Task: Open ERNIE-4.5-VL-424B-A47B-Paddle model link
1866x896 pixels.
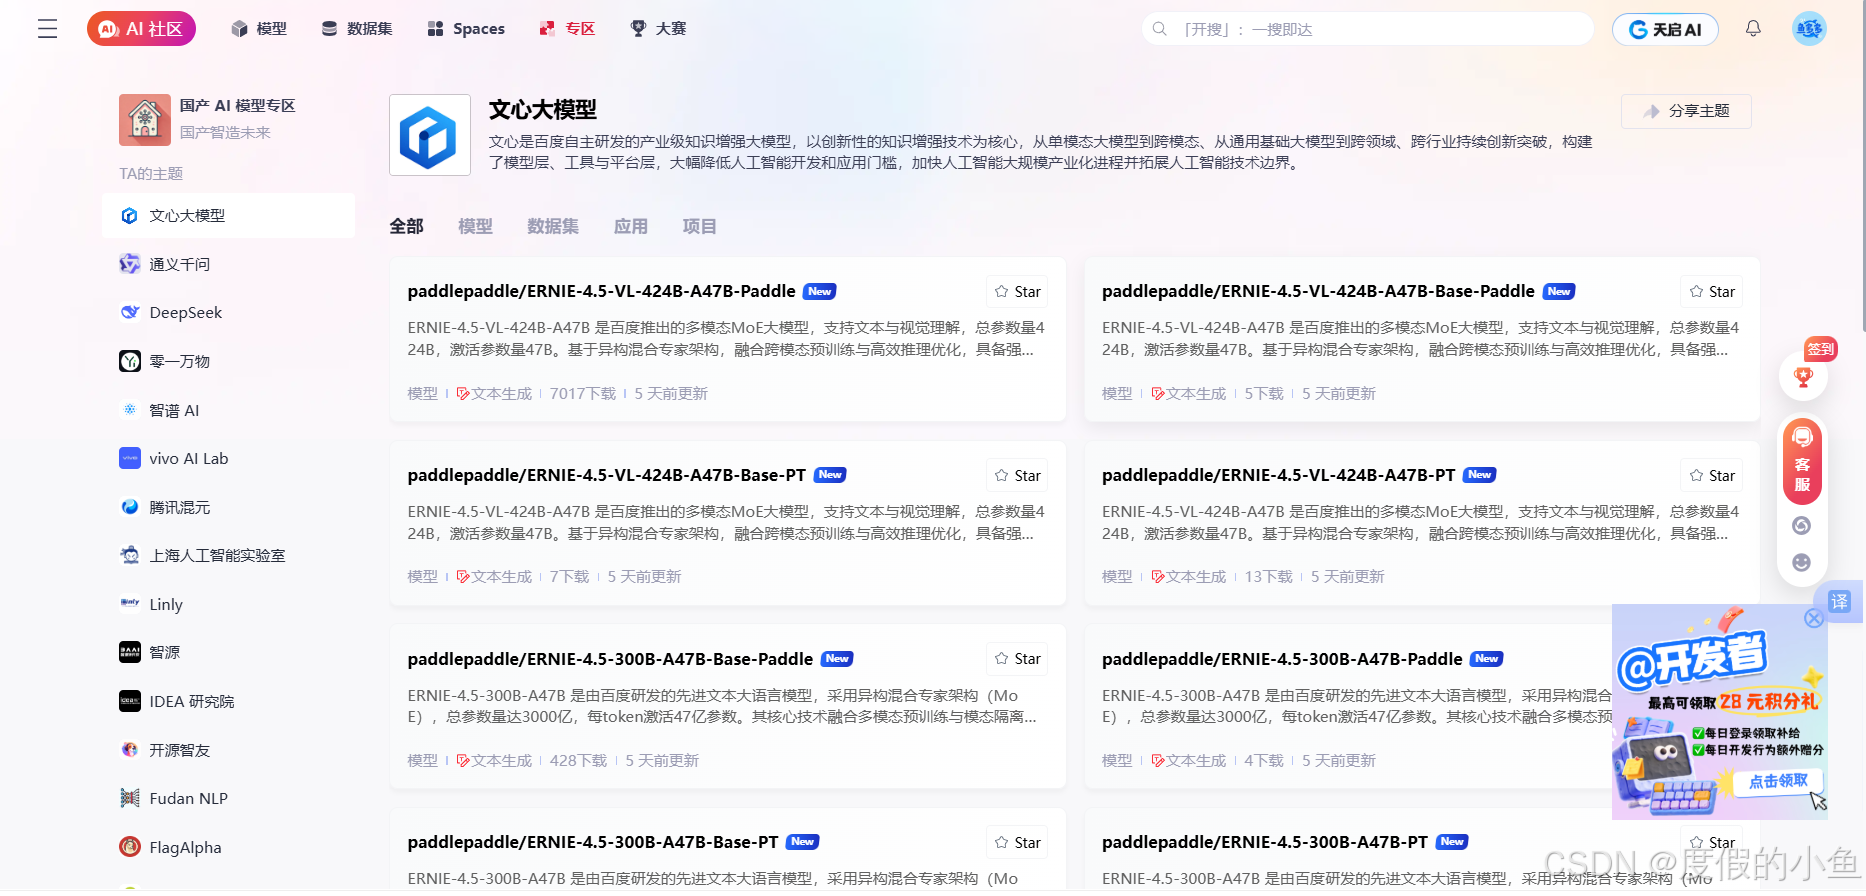Action: tap(601, 291)
